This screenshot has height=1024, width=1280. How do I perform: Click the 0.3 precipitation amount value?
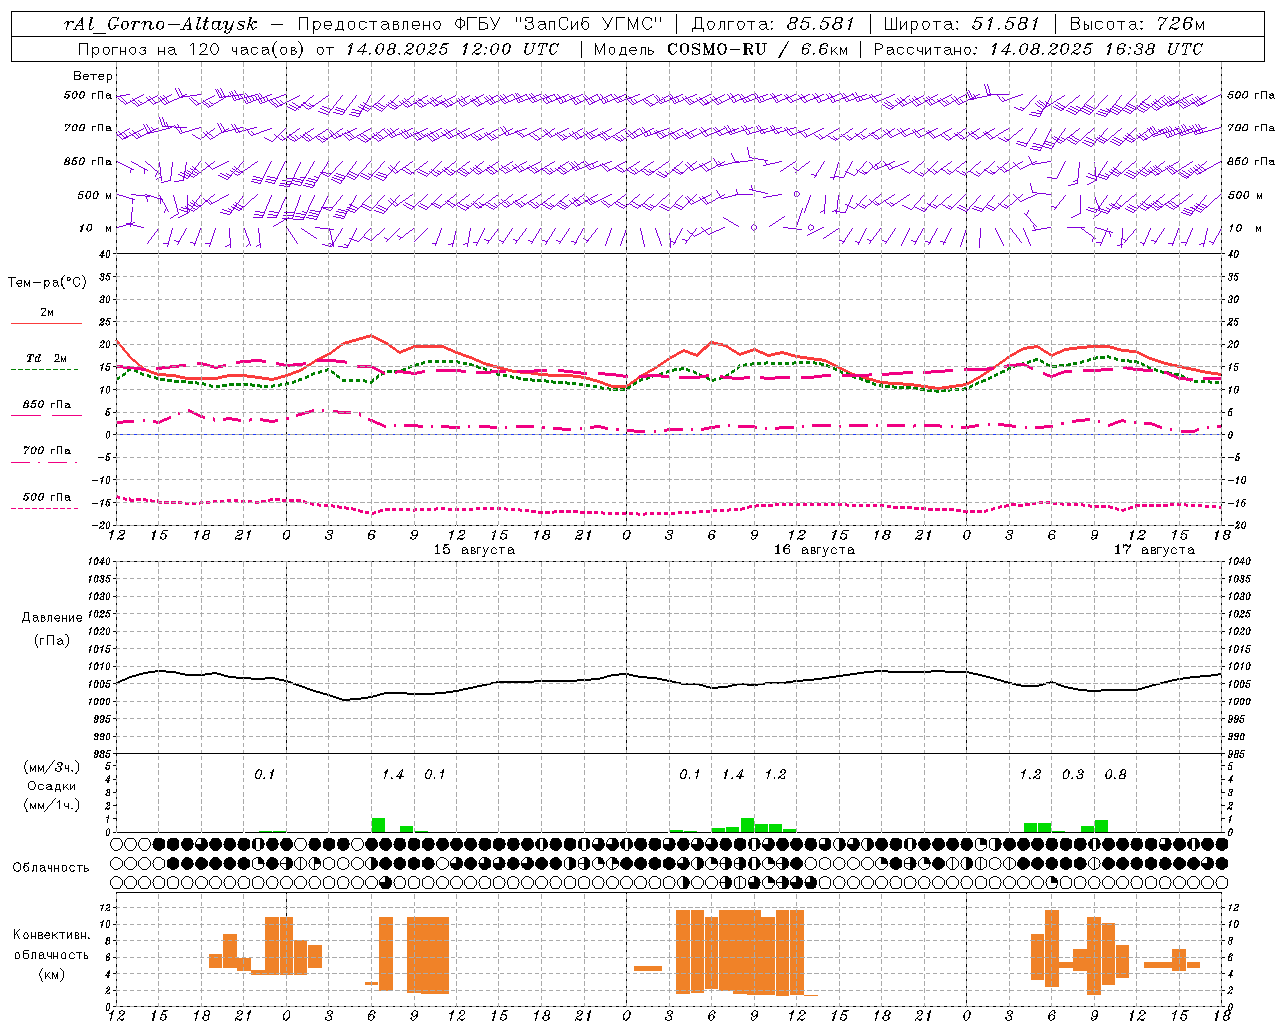point(1073,775)
